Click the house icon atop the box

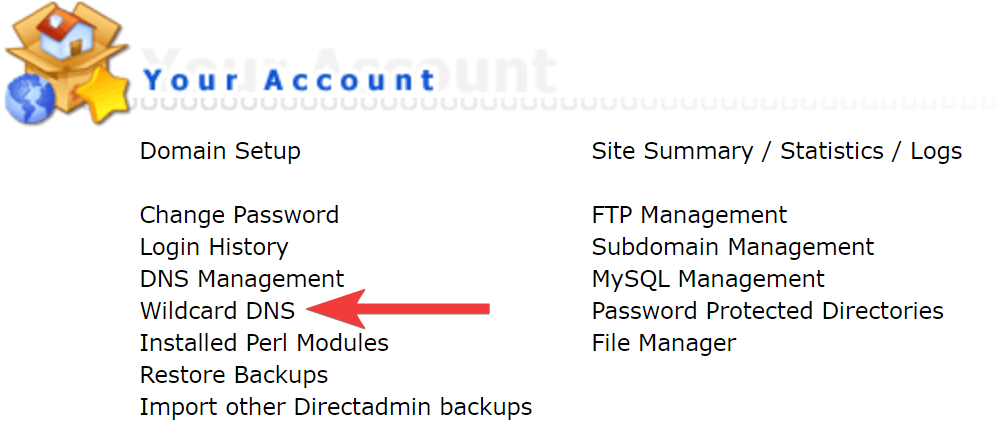point(65,31)
